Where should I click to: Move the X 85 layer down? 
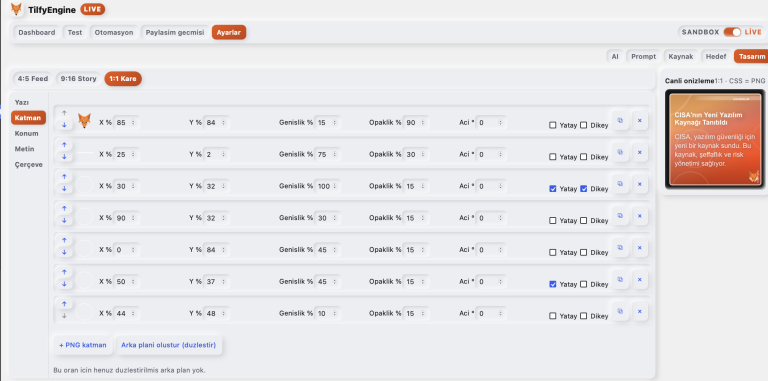coord(64,125)
